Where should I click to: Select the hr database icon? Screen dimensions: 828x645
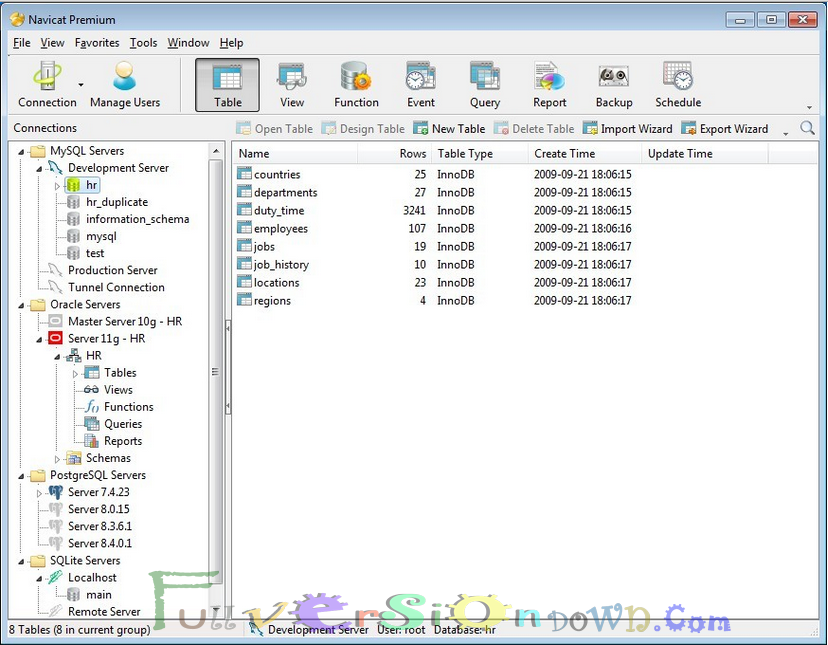click(73, 185)
